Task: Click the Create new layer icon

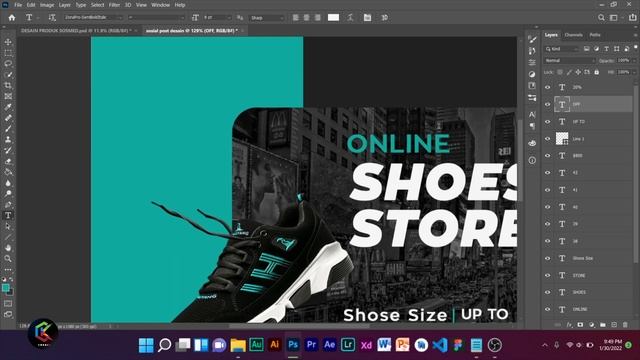Action: pos(614,325)
